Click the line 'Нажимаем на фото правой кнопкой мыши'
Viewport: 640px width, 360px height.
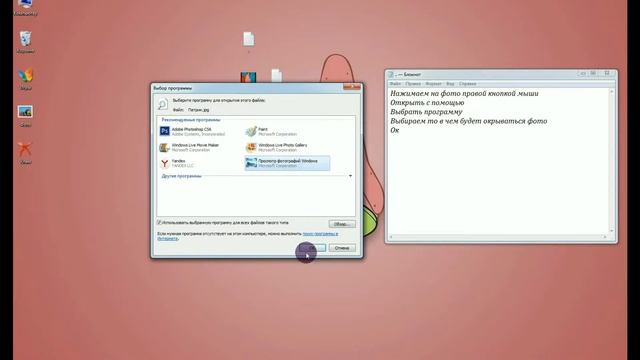tap(464, 93)
